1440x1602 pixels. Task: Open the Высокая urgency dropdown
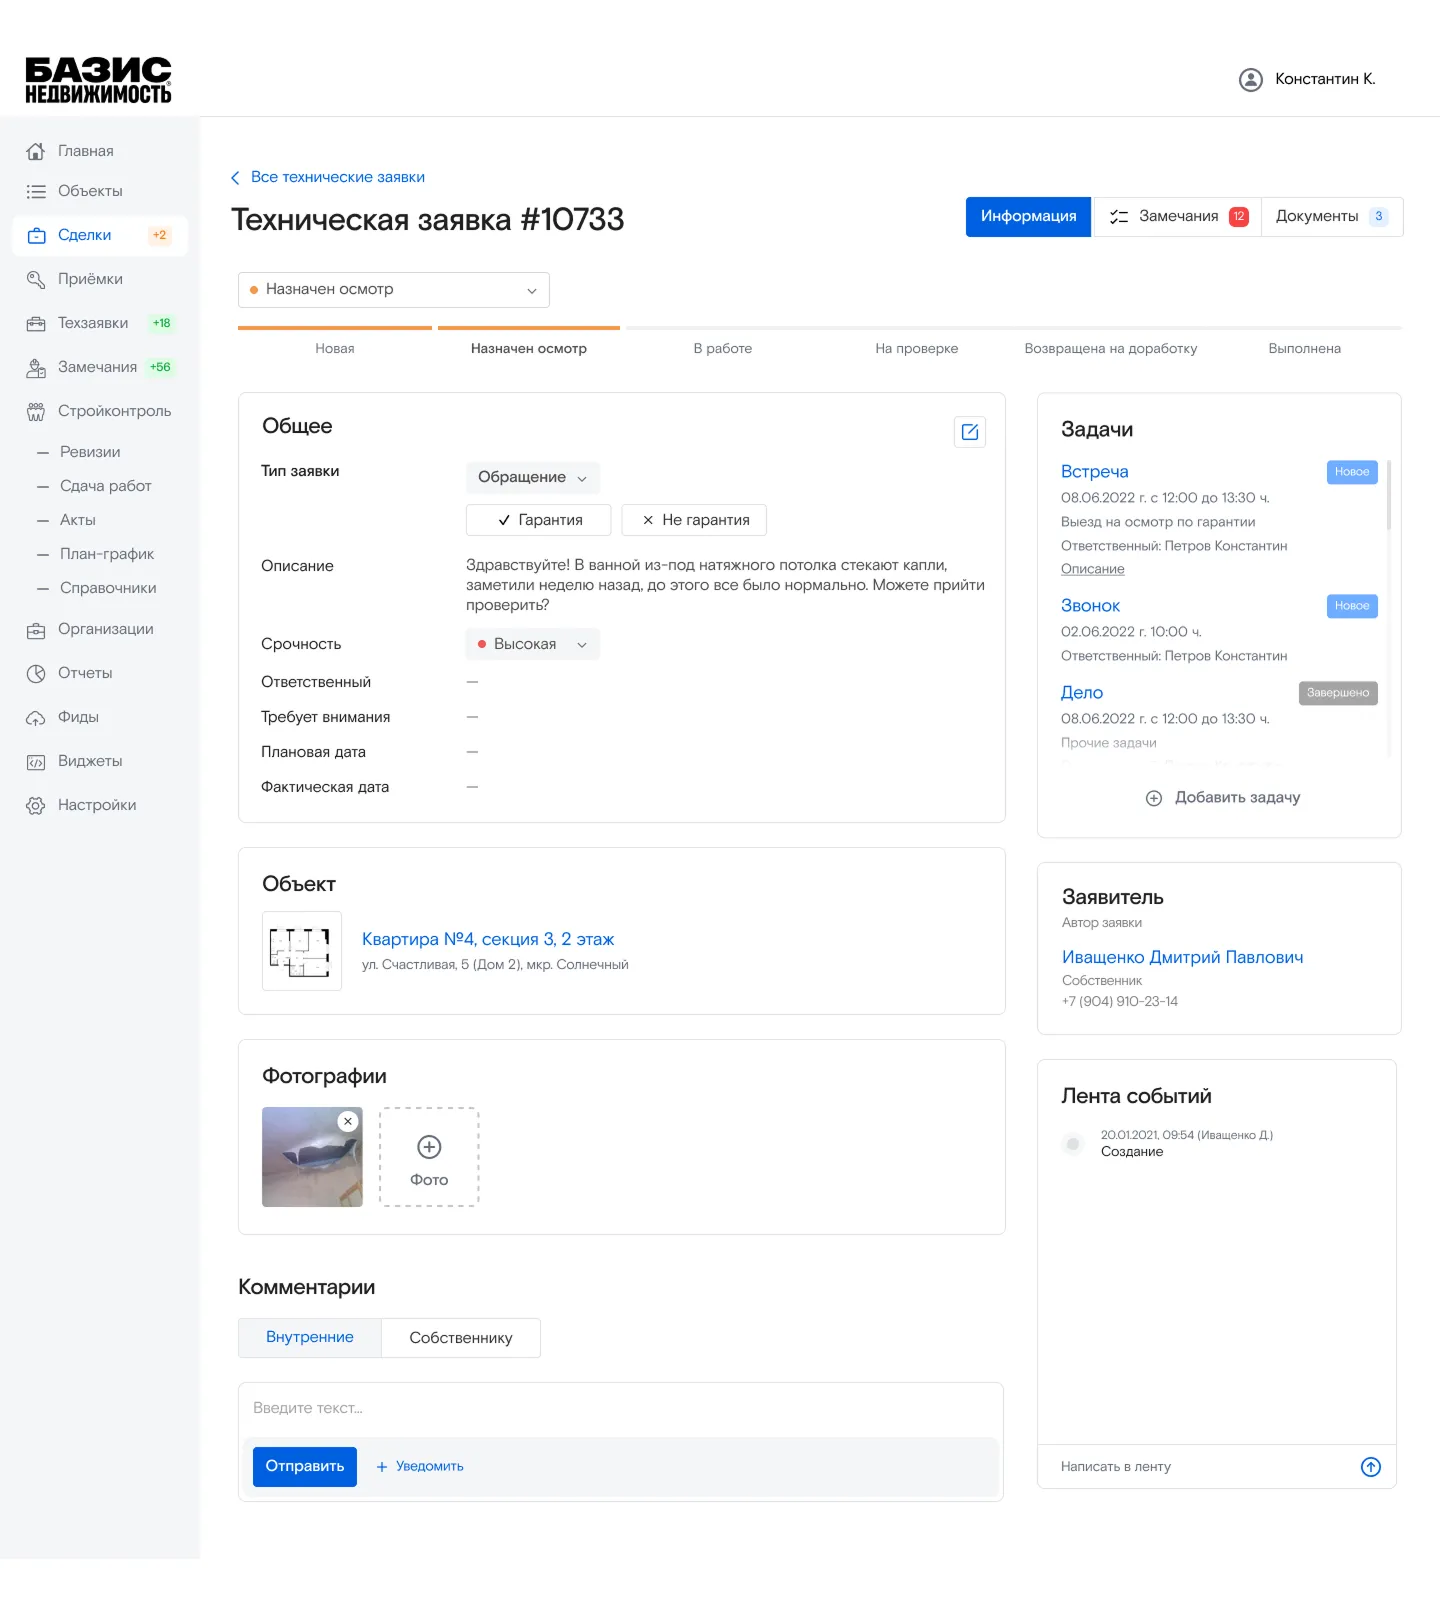click(x=532, y=644)
